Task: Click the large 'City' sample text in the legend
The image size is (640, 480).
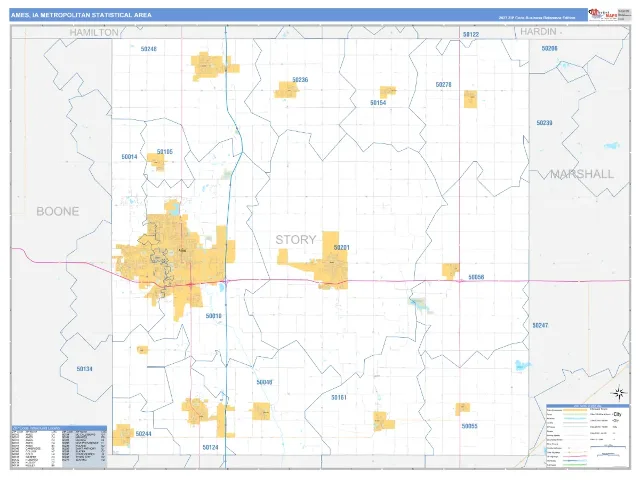Action: click(x=617, y=414)
